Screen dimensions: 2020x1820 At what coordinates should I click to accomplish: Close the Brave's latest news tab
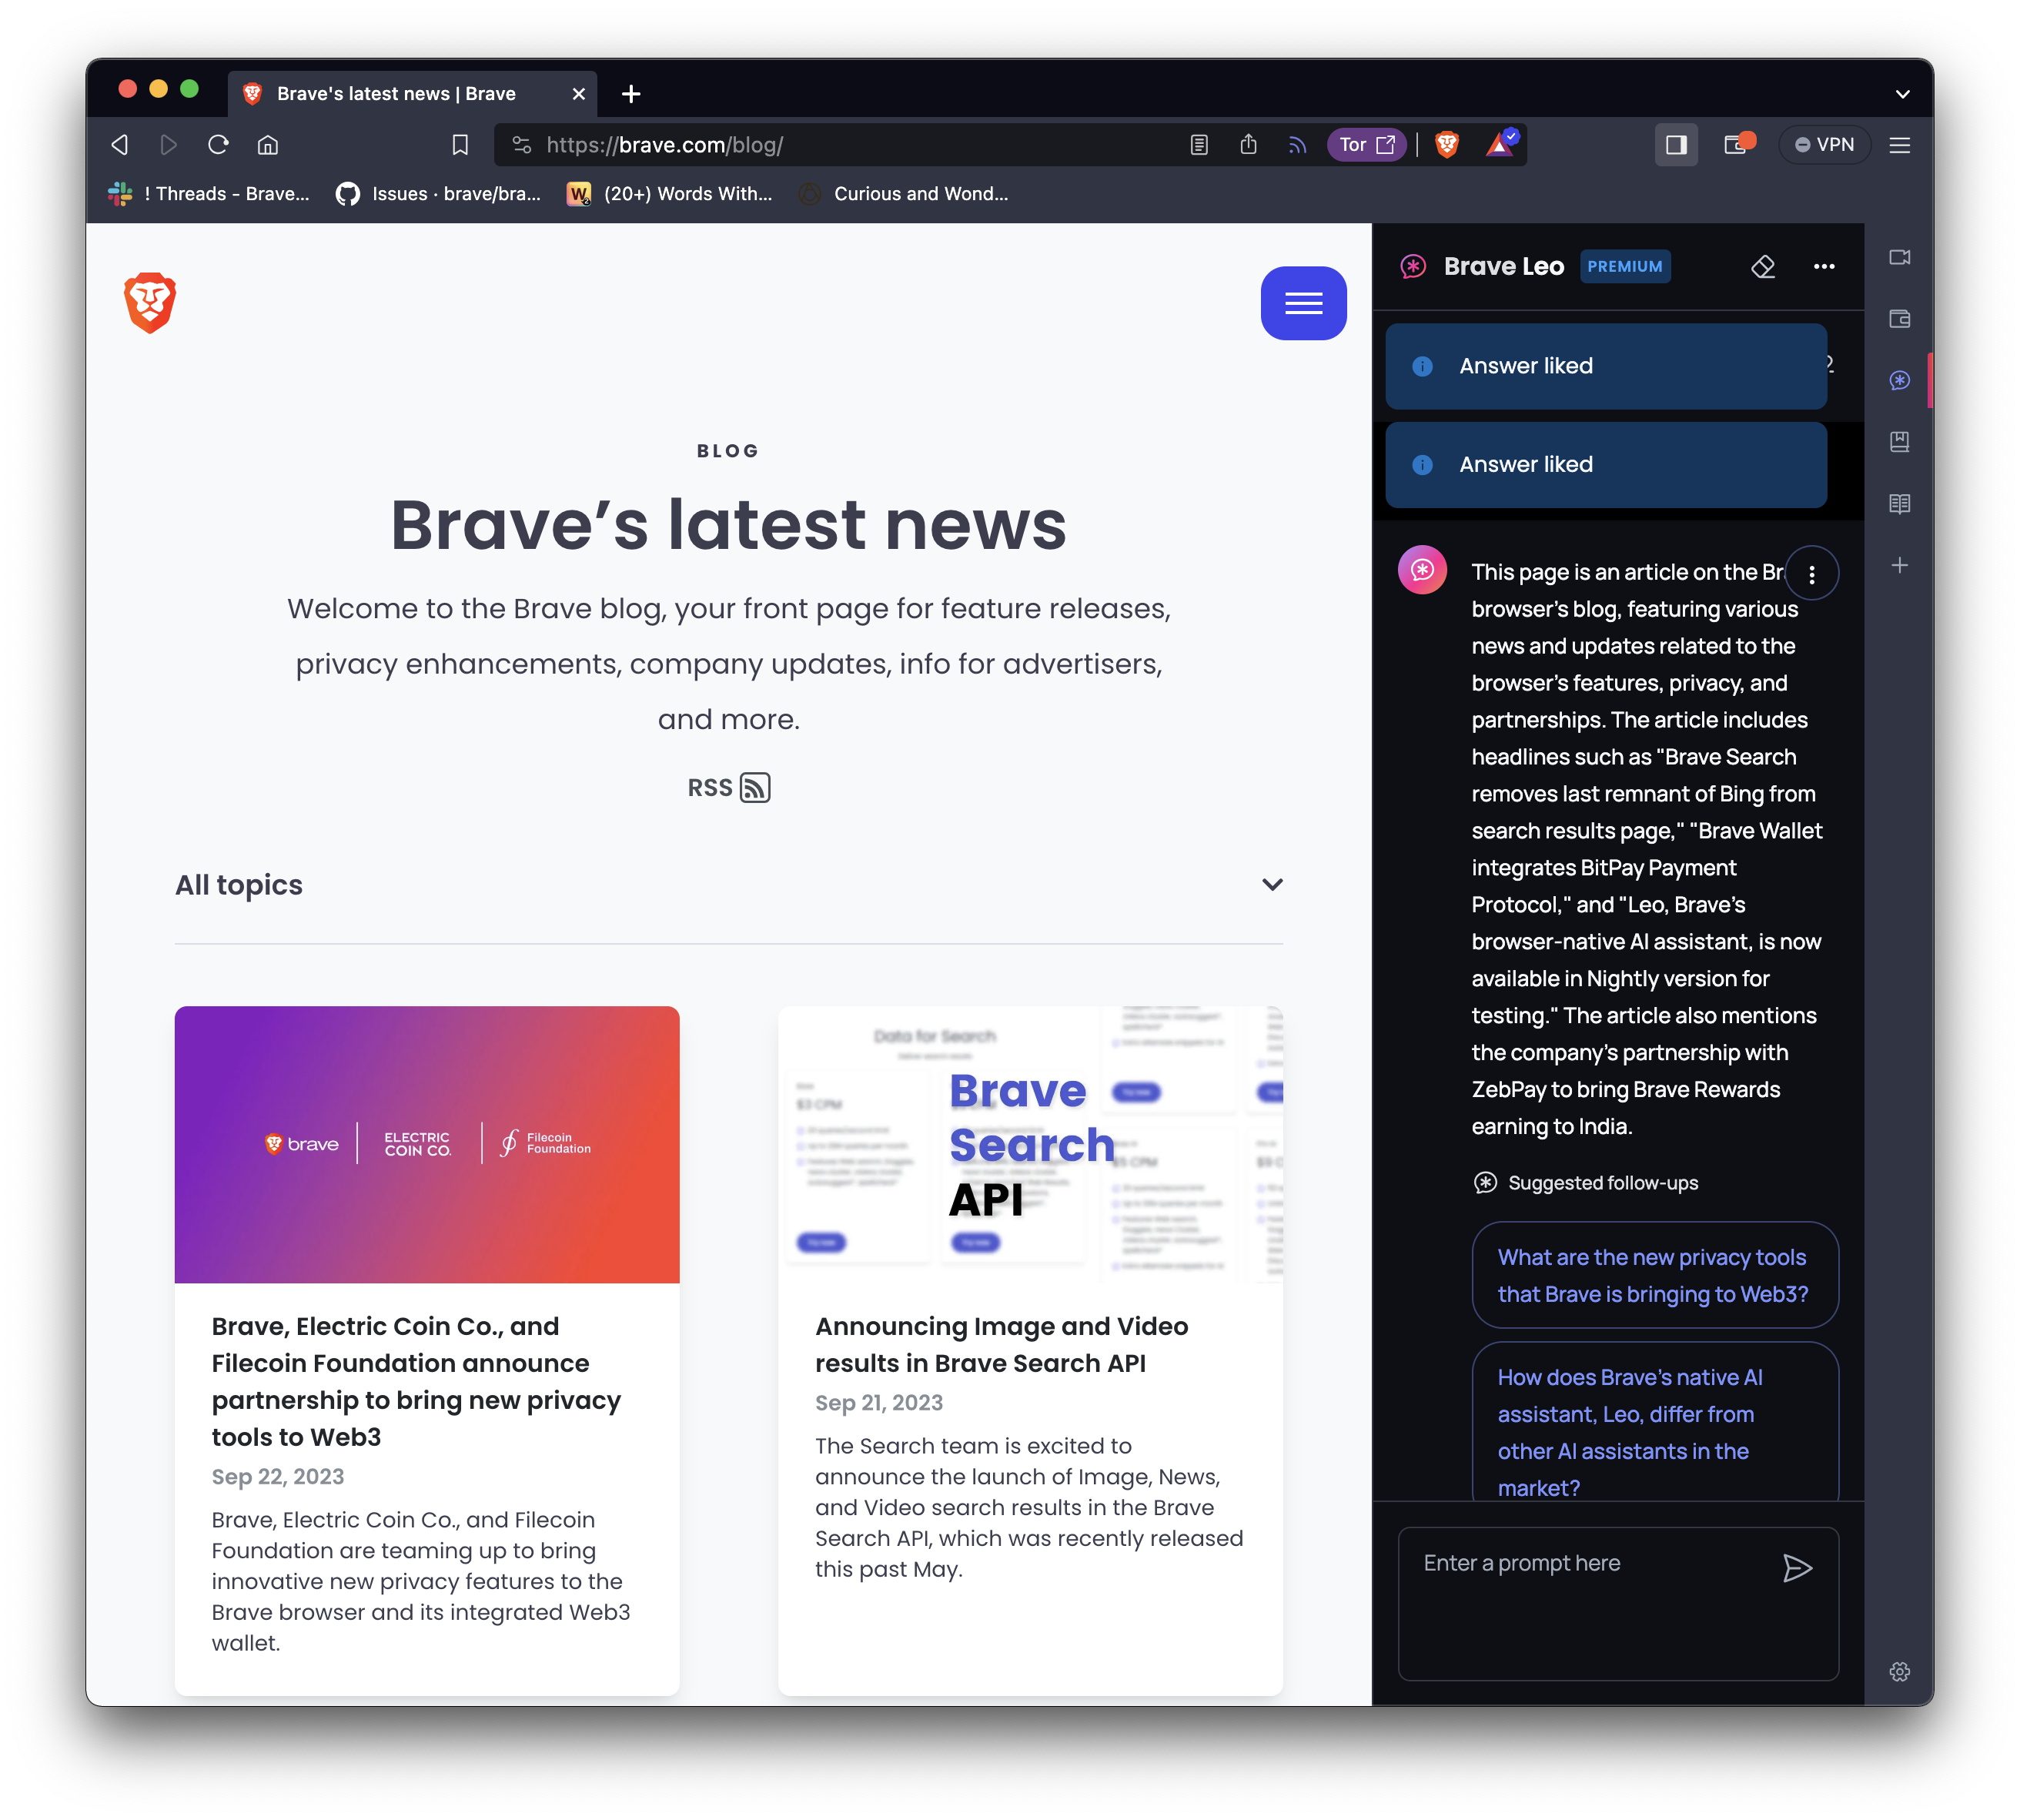[578, 94]
